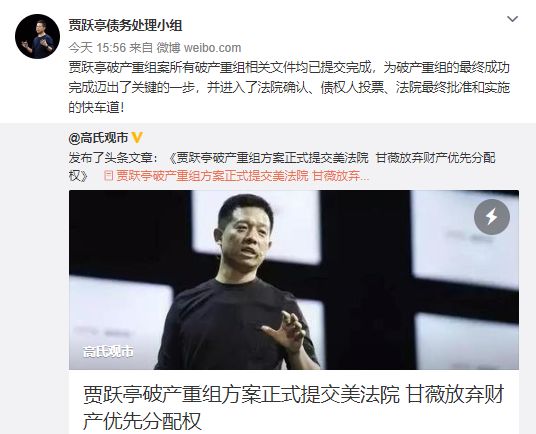Image resolution: width=536 pixels, height=434 pixels.
Task: Click the post body text about 破产重组
Action: pos(289,87)
